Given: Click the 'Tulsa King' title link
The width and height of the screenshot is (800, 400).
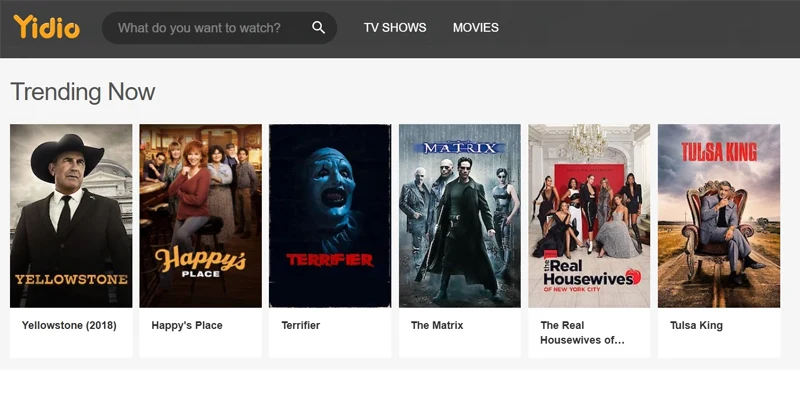Looking at the screenshot, I should [696, 325].
